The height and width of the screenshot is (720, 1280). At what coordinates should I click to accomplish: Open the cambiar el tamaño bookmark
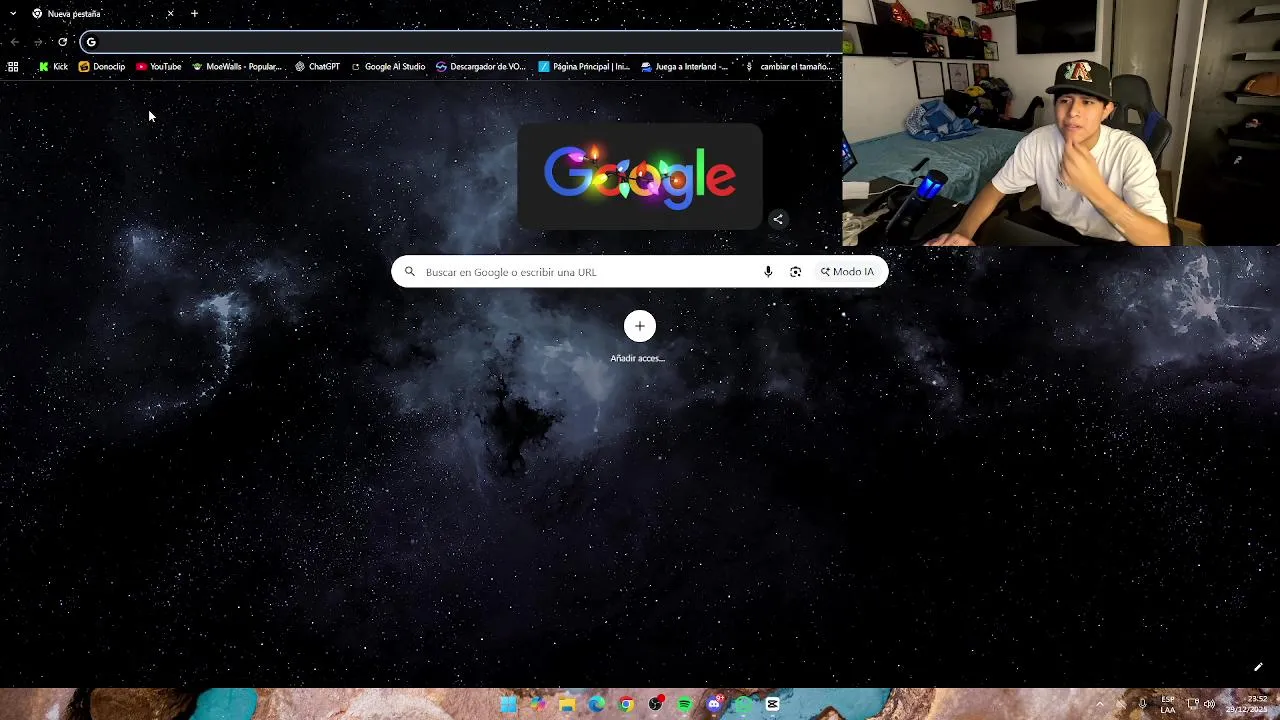tap(788, 67)
